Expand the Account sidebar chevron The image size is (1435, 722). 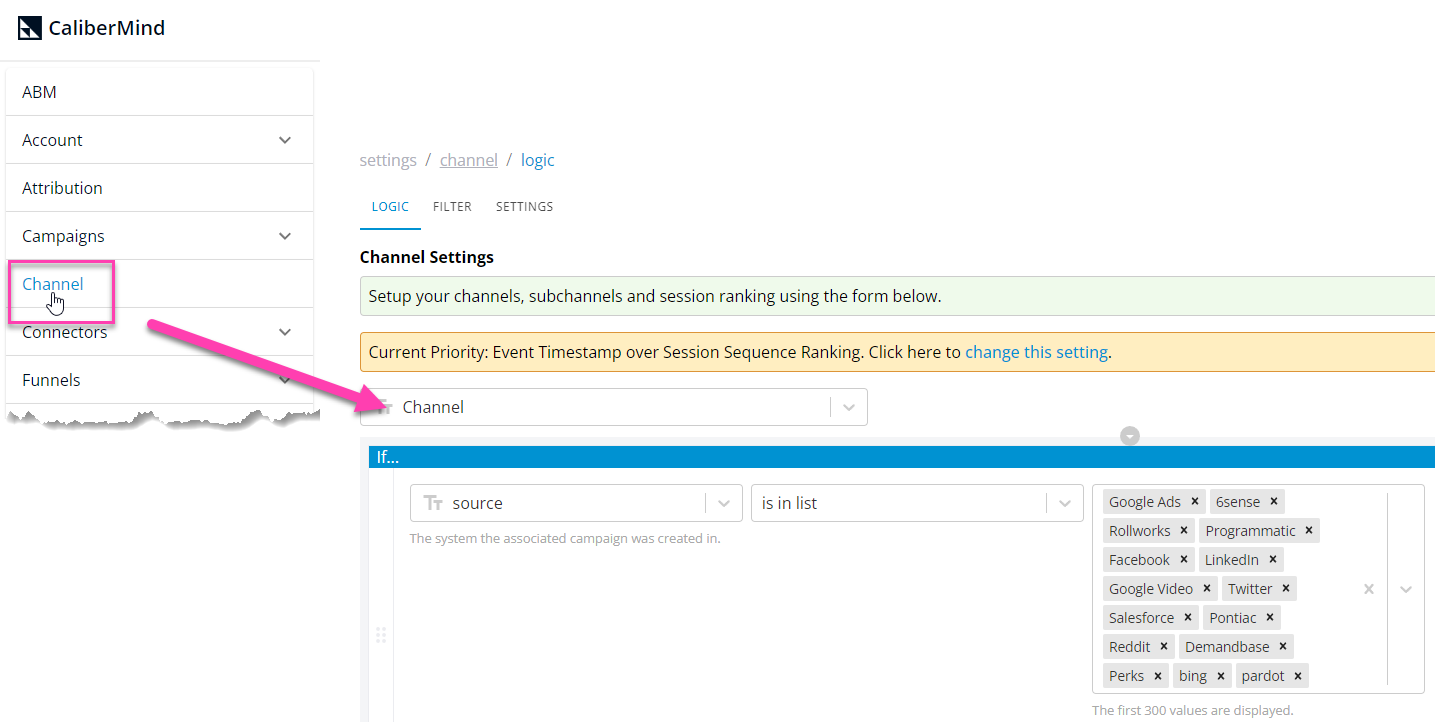pos(285,140)
